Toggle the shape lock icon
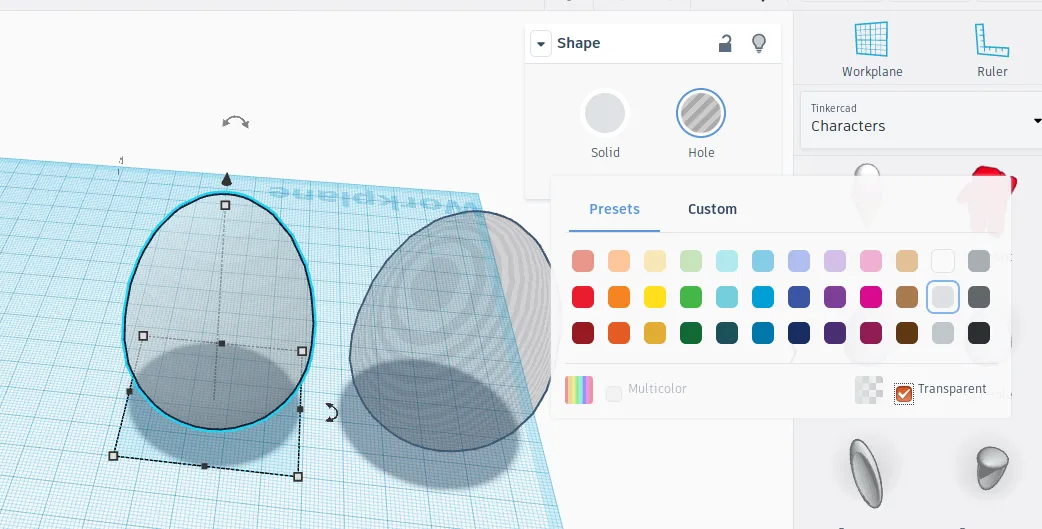The width and height of the screenshot is (1042, 529). pyautogui.click(x=725, y=44)
